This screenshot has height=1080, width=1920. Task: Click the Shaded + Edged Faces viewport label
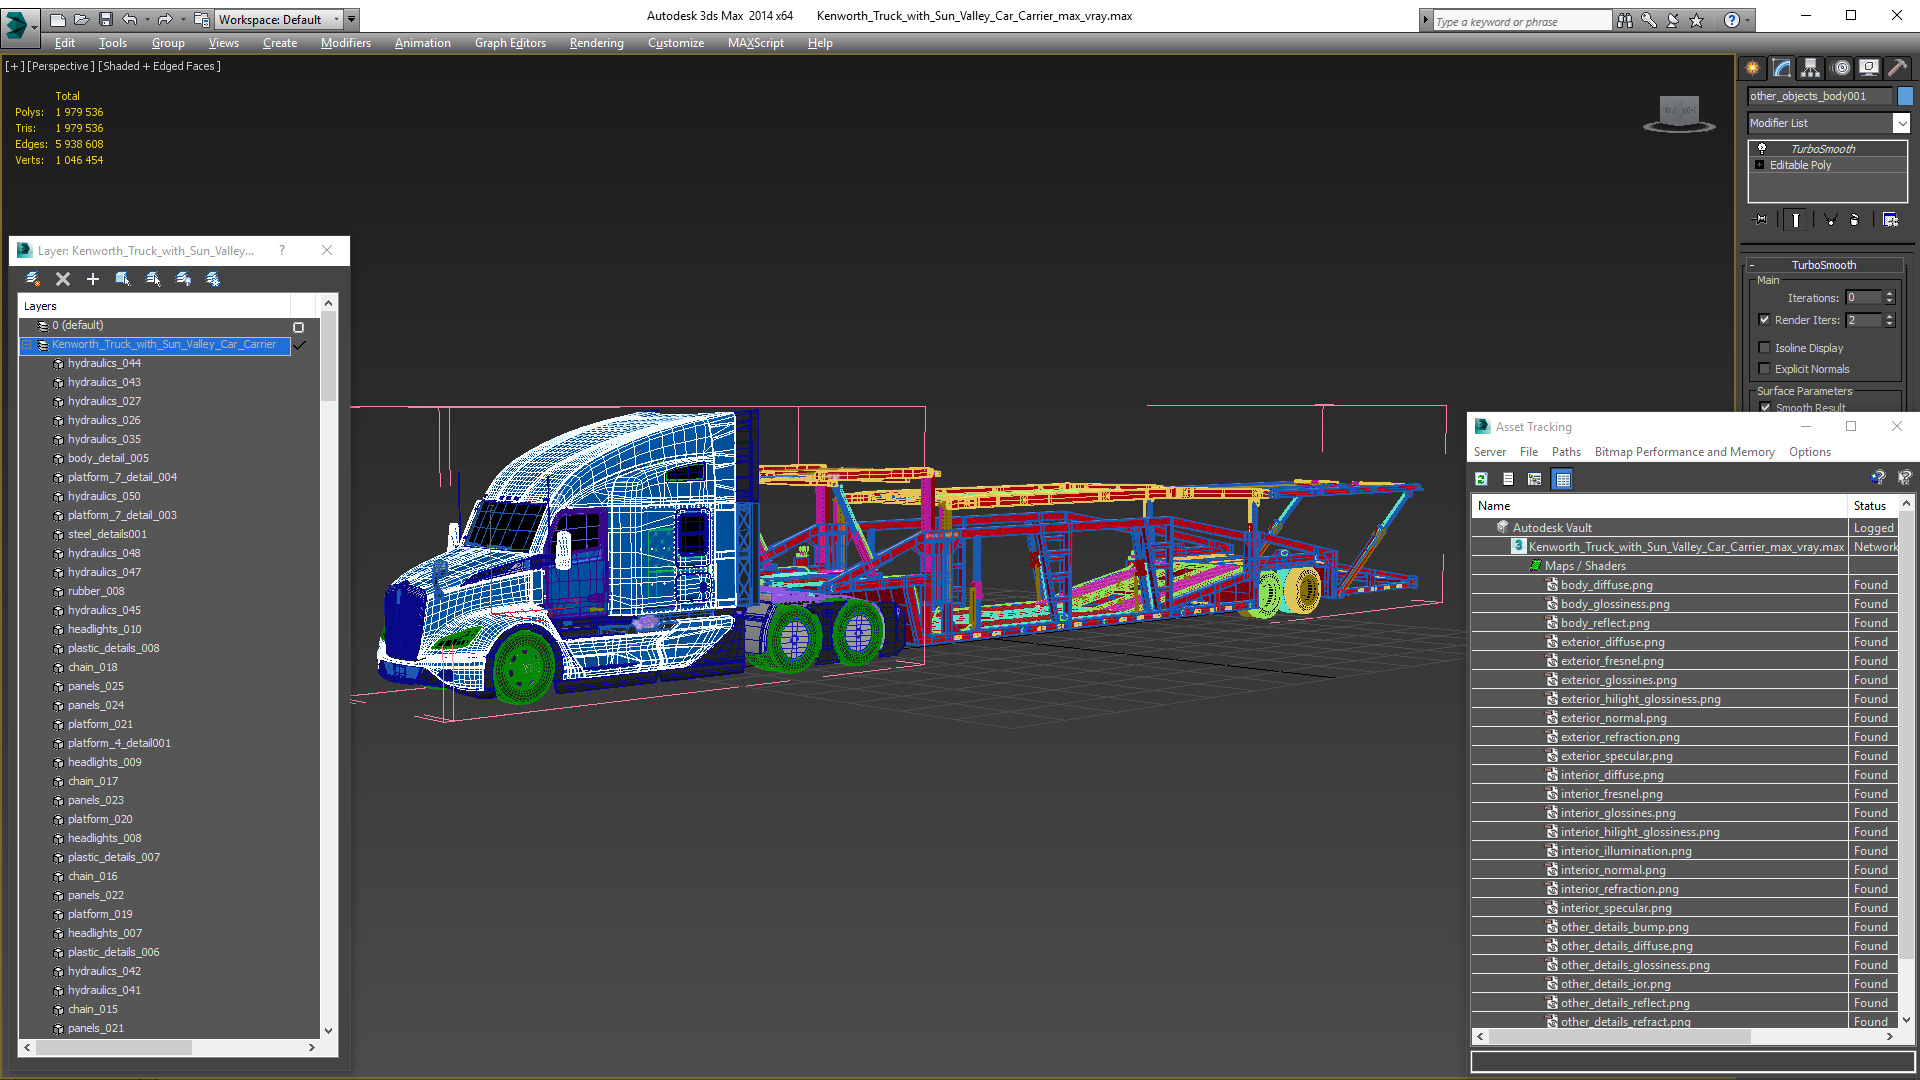tap(159, 66)
